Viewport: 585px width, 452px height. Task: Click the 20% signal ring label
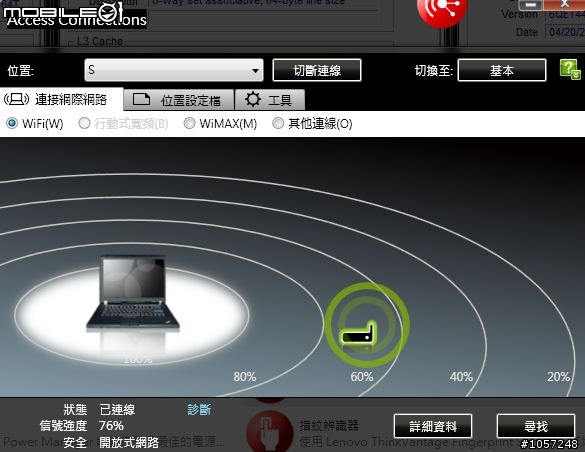(559, 377)
